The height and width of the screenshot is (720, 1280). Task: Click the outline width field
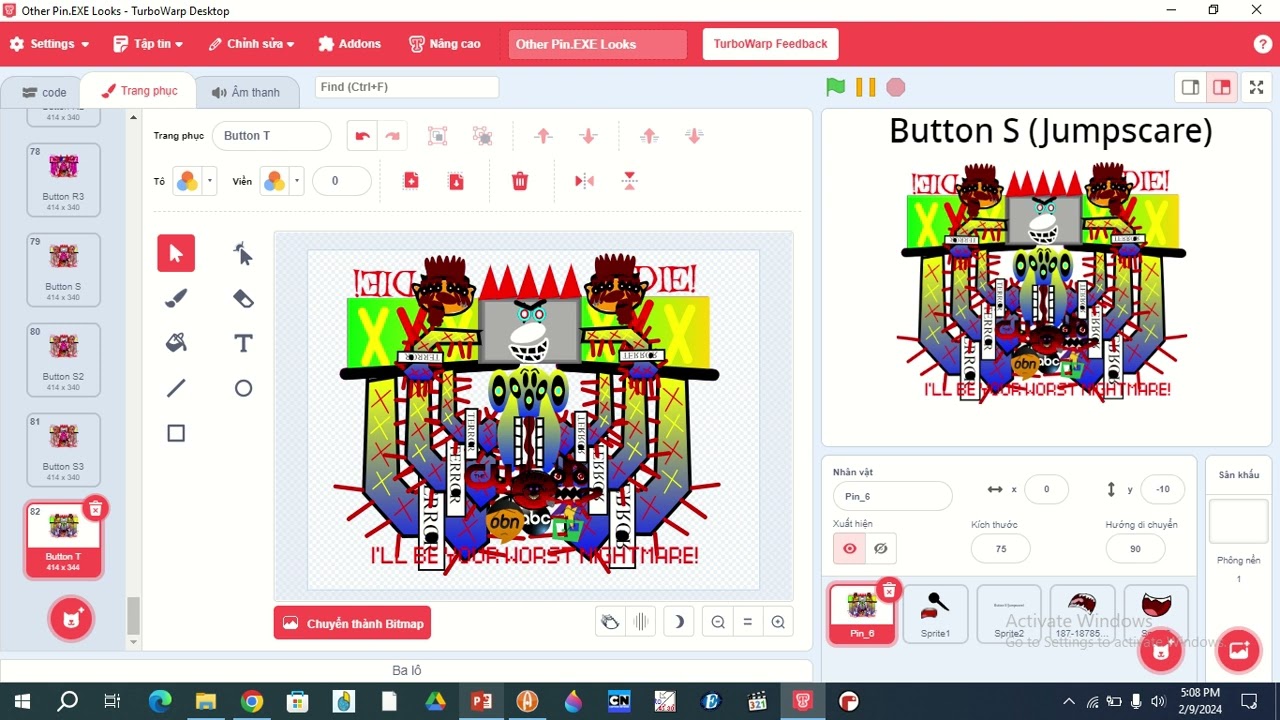point(341,181)
